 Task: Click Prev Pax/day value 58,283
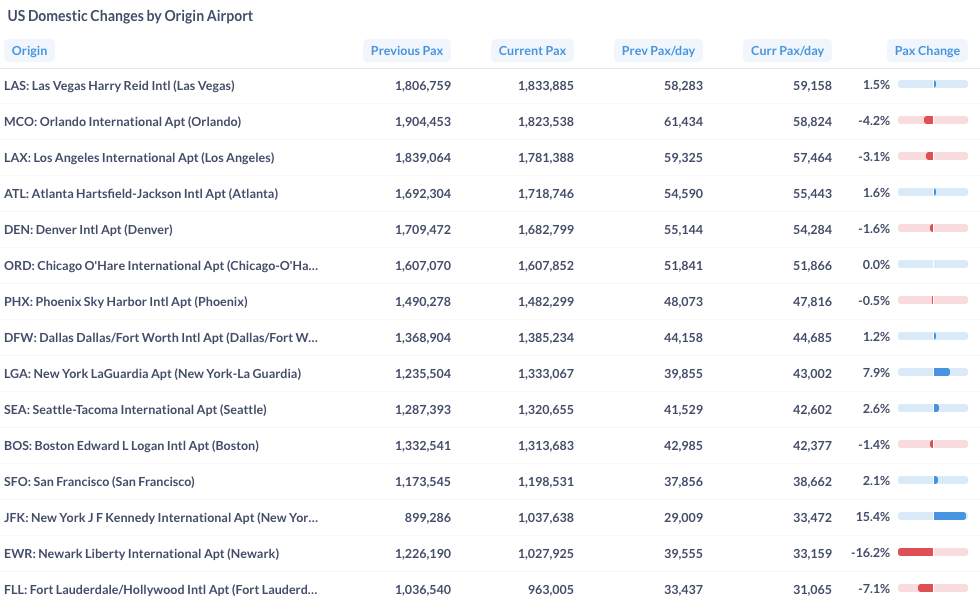coord(683,86)
